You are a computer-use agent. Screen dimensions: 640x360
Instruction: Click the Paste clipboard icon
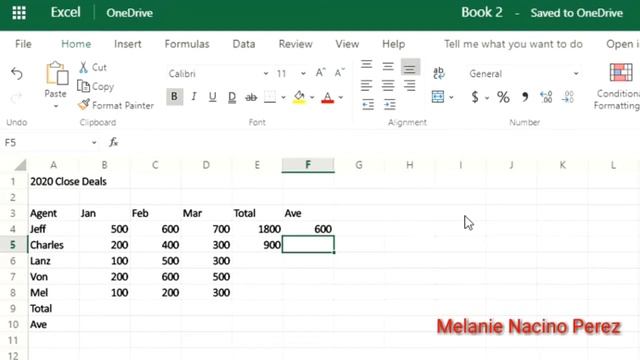coord(56,74)
